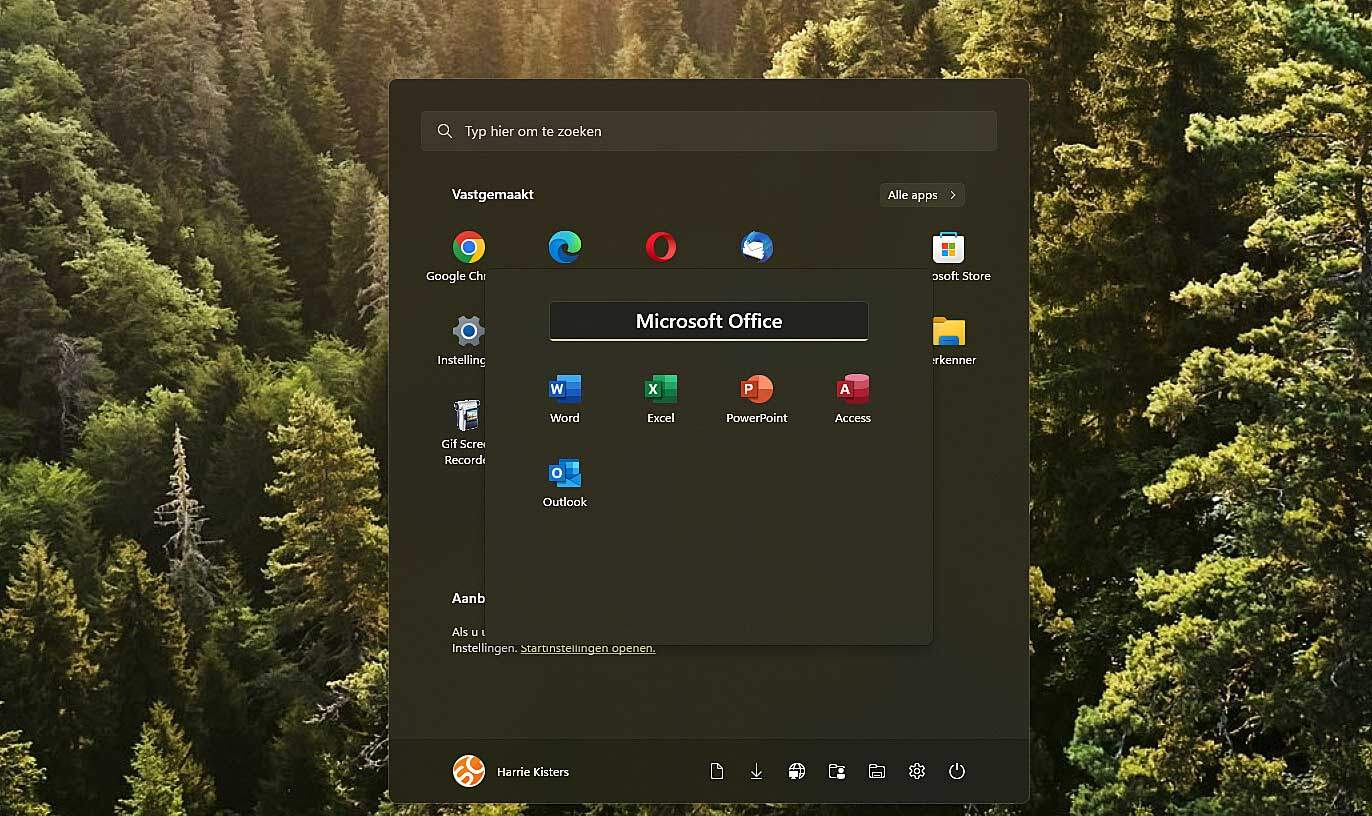1372x816 pixels.
Task: Open the Harrie Kisters user avatar
Action: click(469, 771)
